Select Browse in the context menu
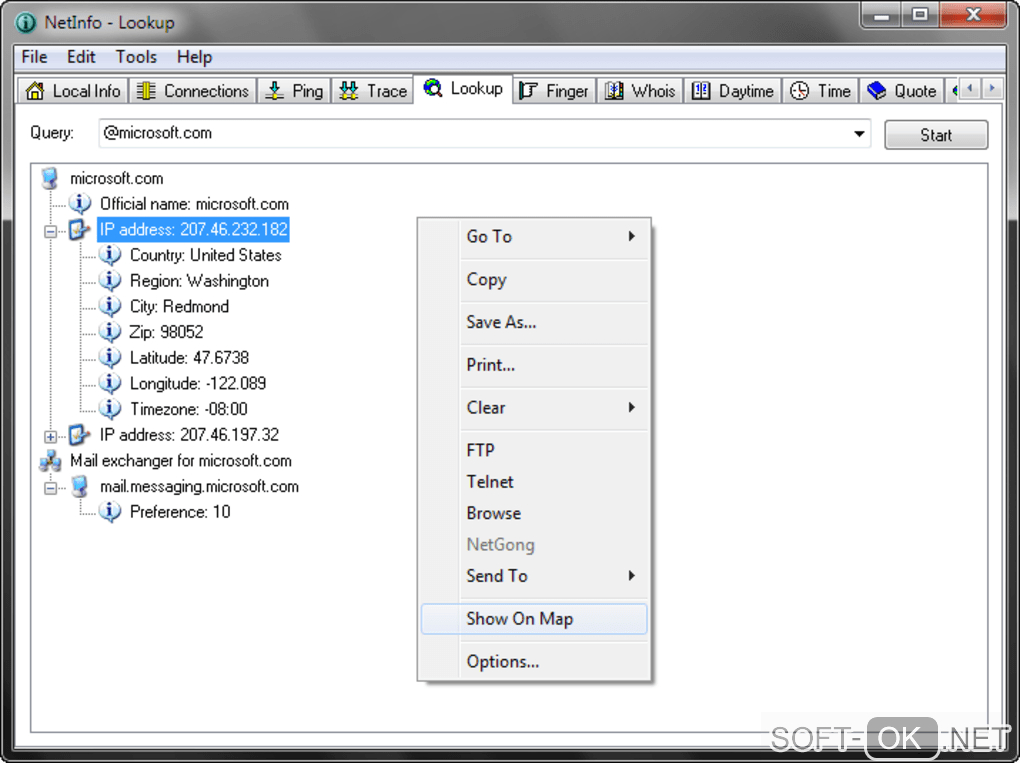This screenshot has width=1020, height=763. pyautogui.click(x=534, y=513)
